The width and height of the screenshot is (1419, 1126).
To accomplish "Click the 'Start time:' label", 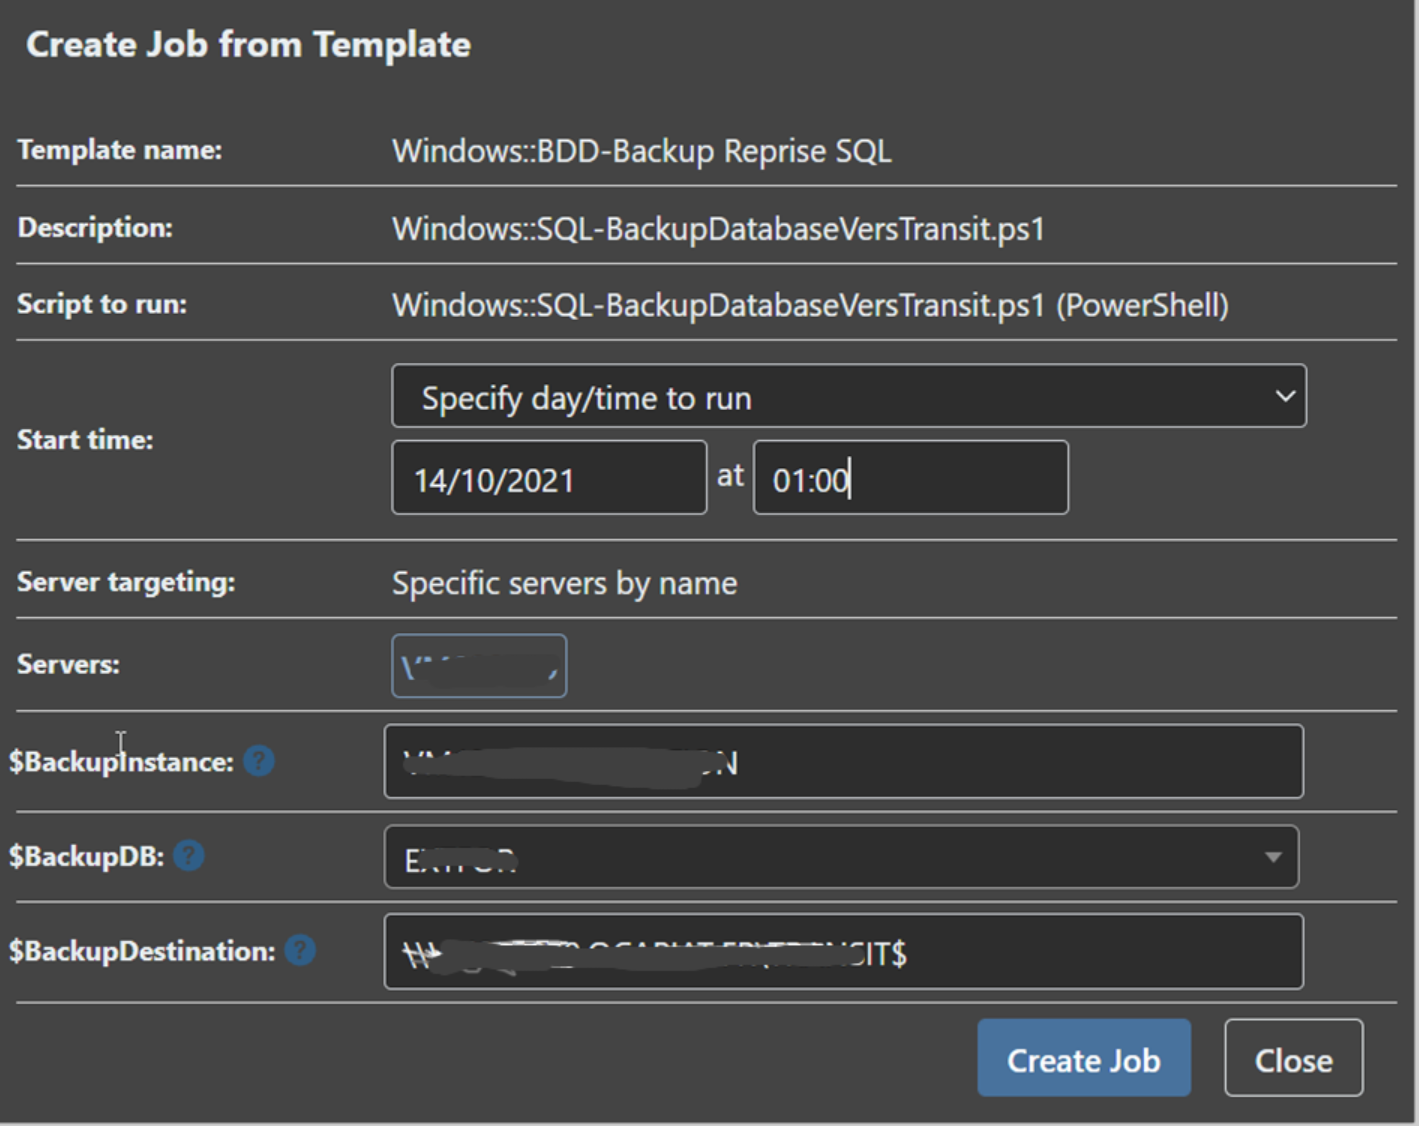I will click(x=85, y=440).
